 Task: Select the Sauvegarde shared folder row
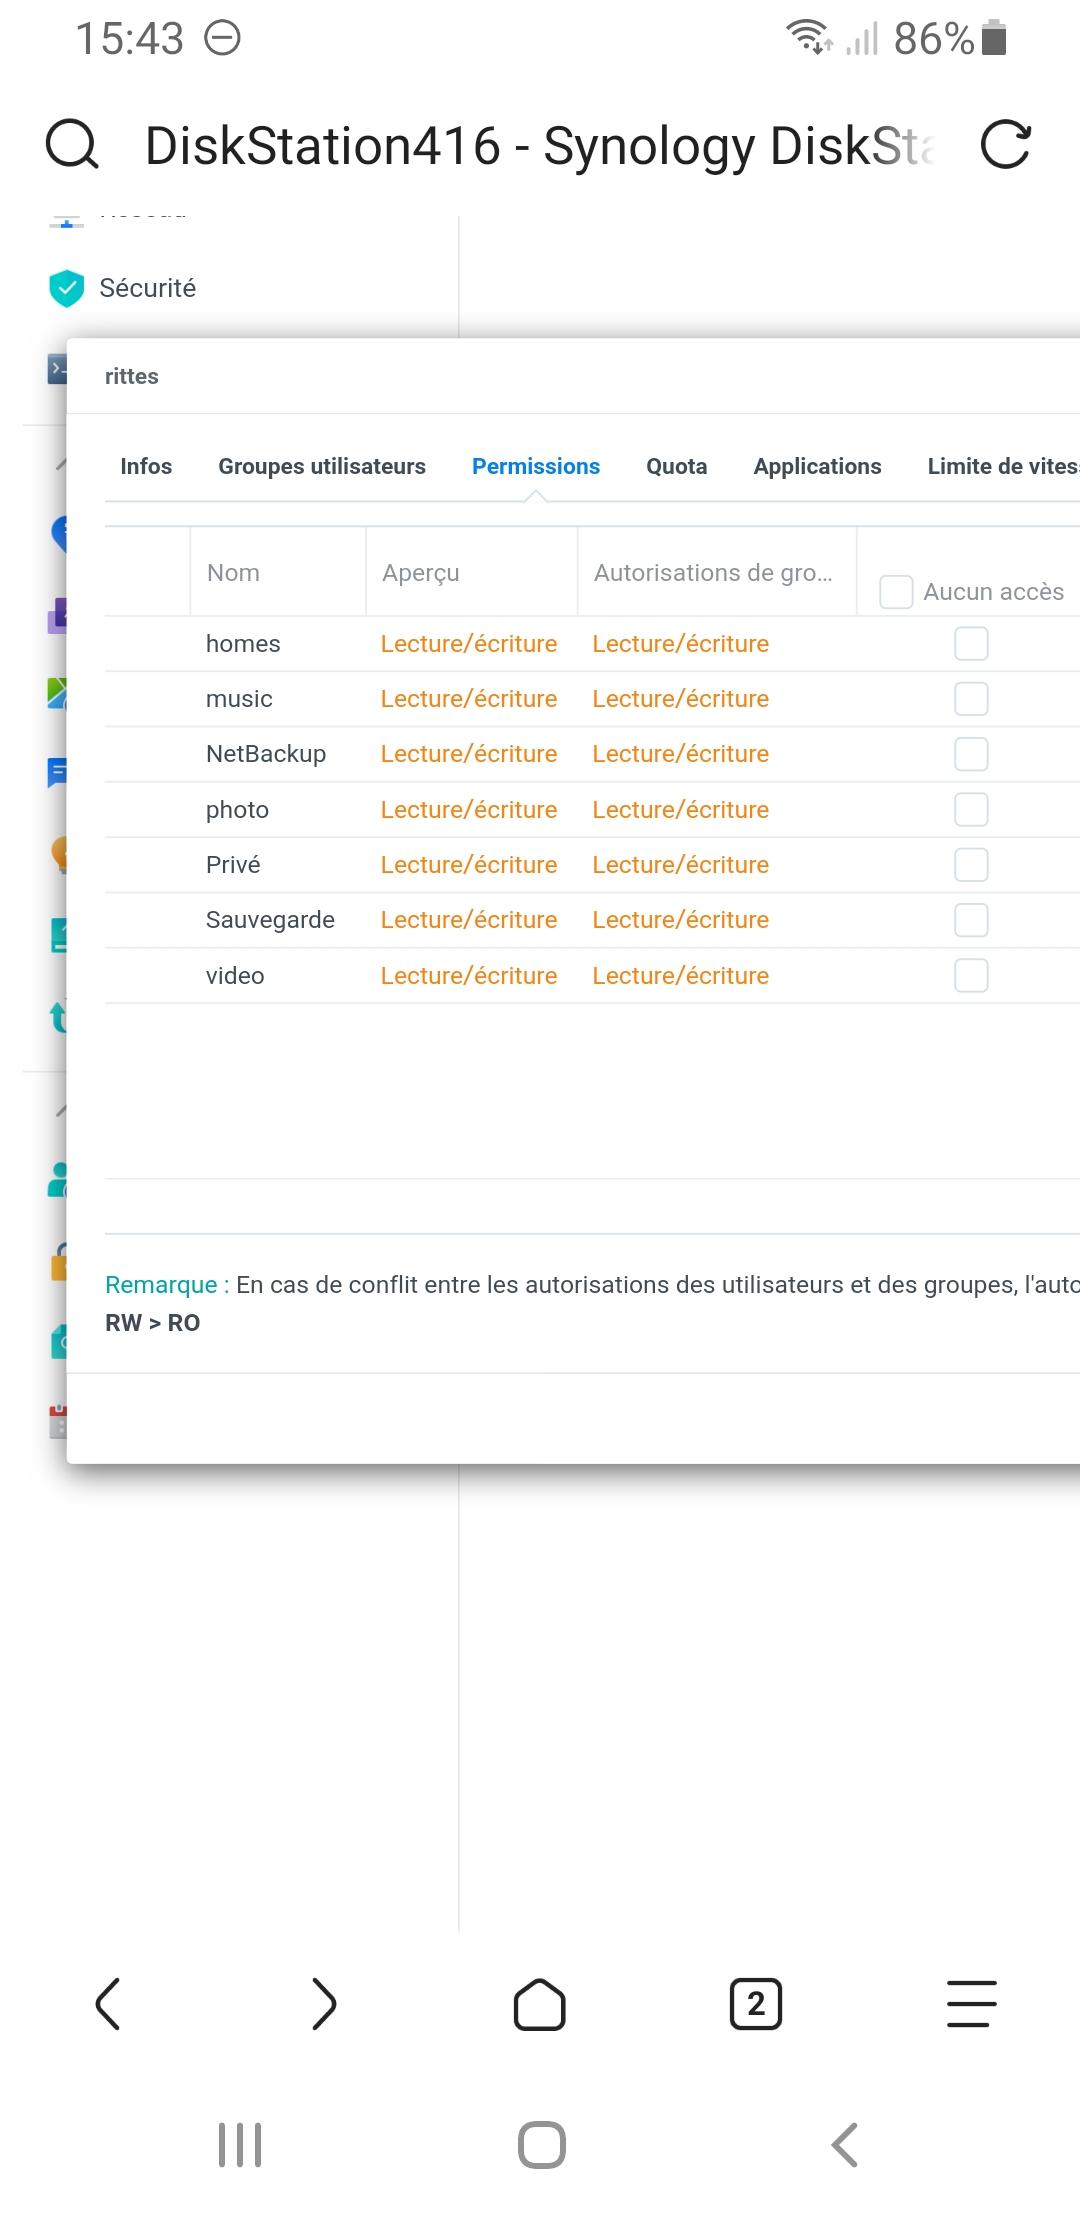[x=592, y=920]
